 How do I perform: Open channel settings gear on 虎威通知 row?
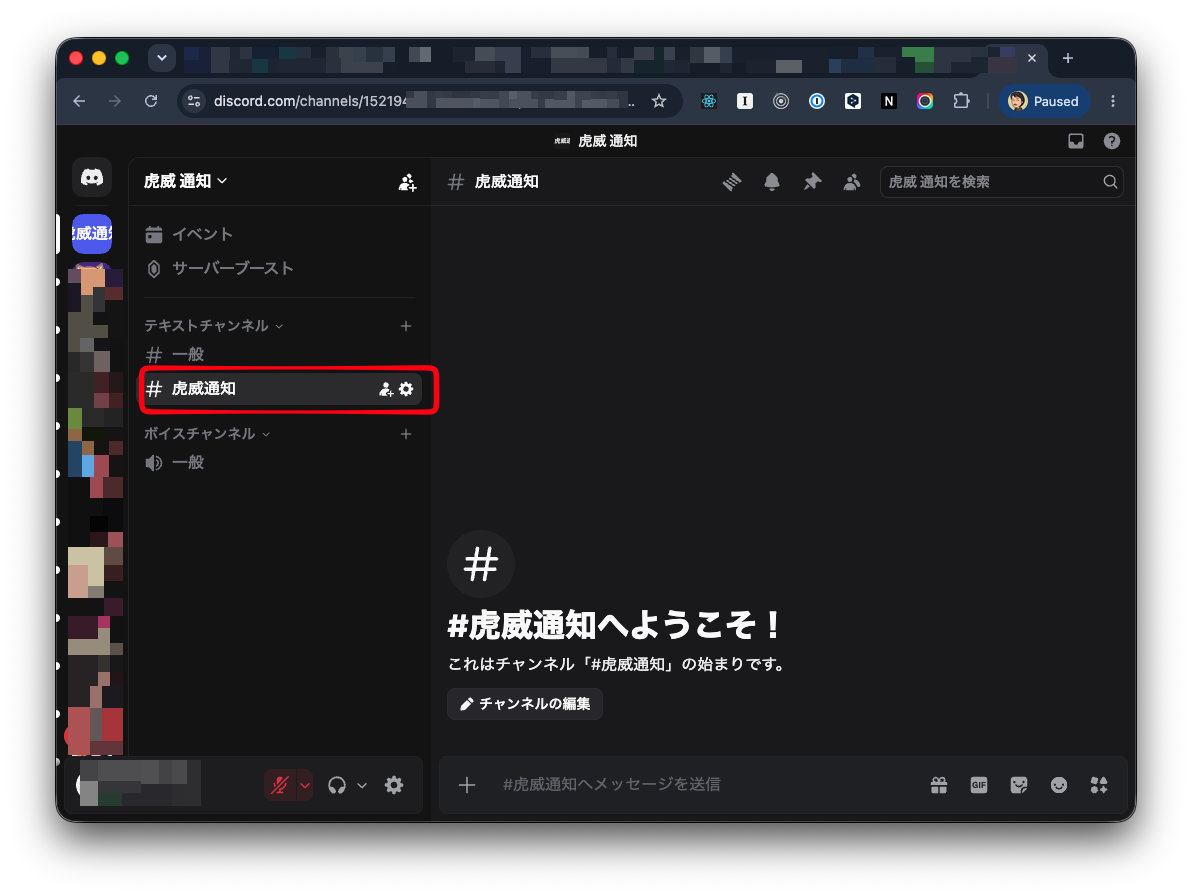tap(407, 389)
